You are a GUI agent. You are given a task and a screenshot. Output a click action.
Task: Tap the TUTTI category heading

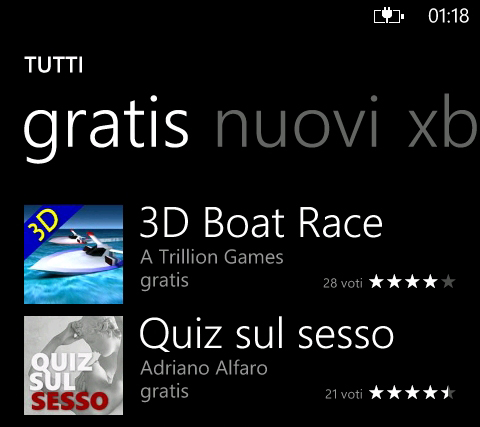53,65
